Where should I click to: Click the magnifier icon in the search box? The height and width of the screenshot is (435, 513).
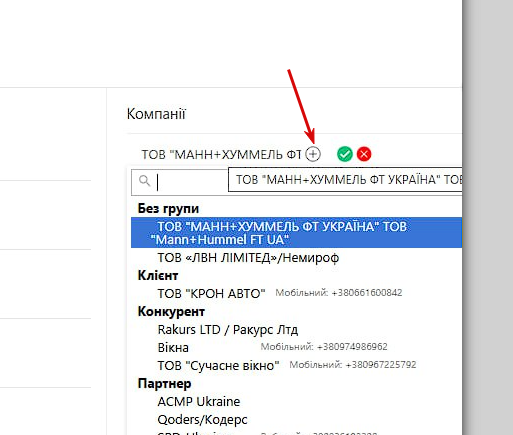(144, 181)
